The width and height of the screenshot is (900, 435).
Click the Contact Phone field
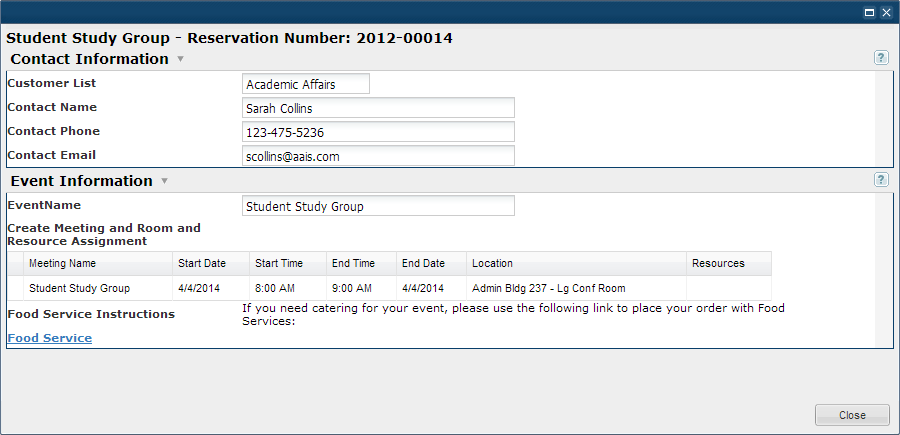click(x=378, y=132)
